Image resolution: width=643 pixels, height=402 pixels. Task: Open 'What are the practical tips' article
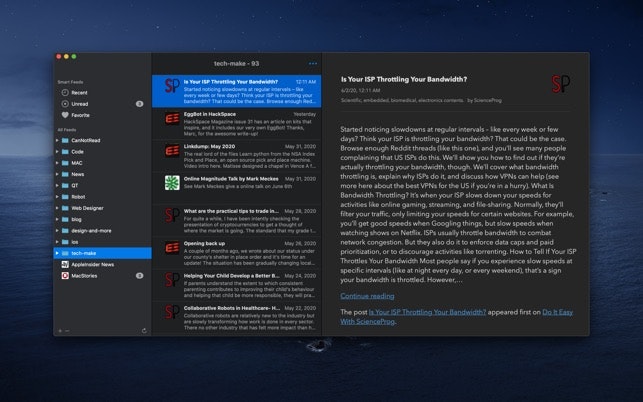[x=237, y=221]
